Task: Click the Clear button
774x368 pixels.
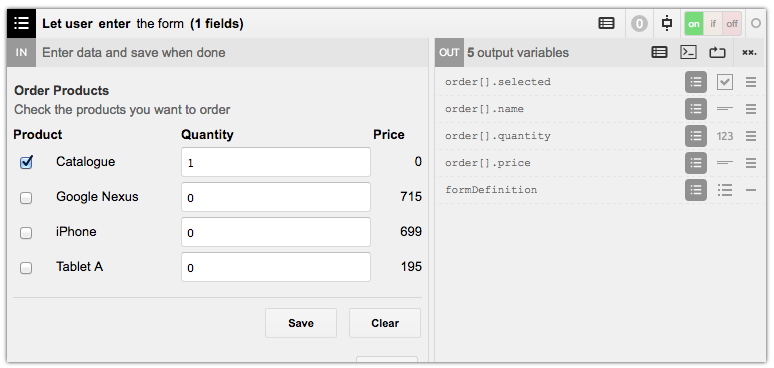Action: (385, 323)
